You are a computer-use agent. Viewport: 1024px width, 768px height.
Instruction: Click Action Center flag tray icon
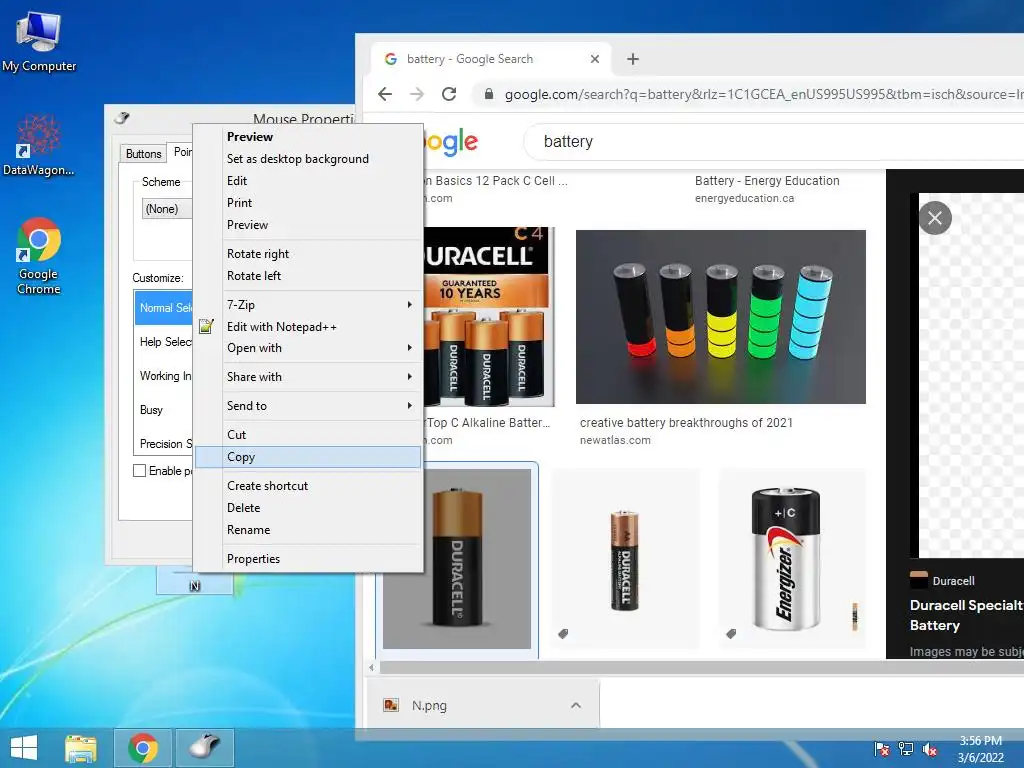882,749
